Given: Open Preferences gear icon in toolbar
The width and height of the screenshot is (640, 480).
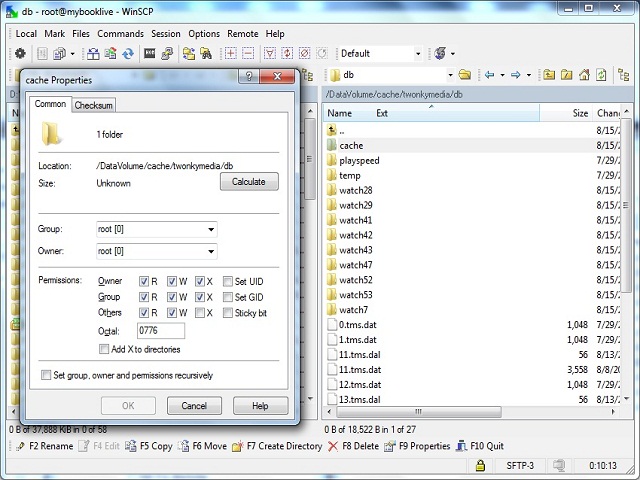Looking at the screenshot, I should [20, 53].
